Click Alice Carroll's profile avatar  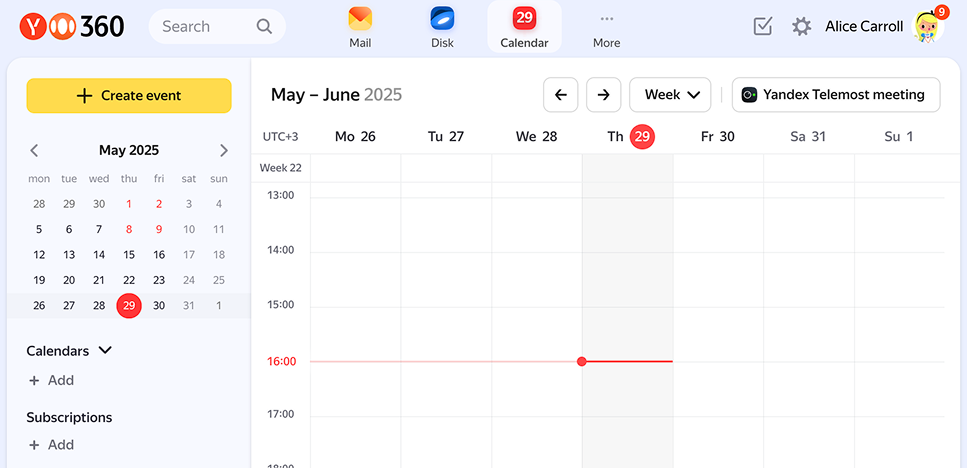[929, 27]
